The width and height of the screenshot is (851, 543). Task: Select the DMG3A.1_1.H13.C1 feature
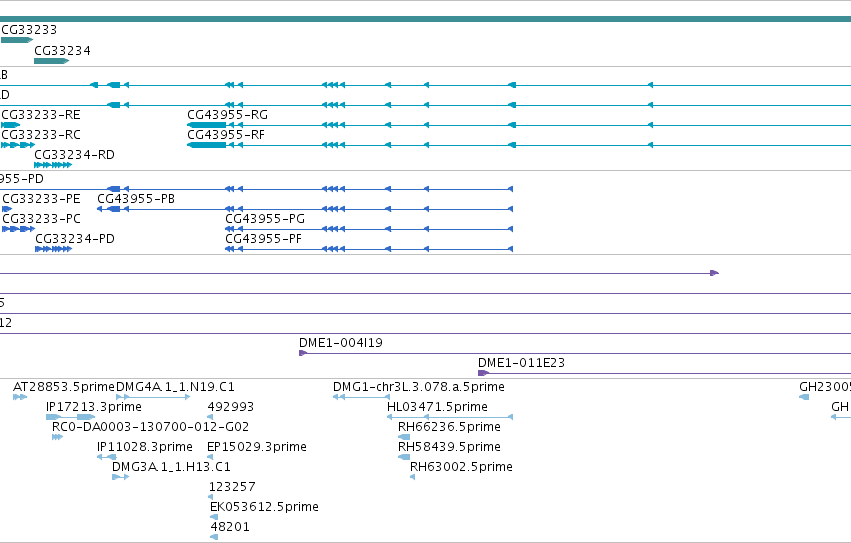pyautogui.click(x=120, y=477)
